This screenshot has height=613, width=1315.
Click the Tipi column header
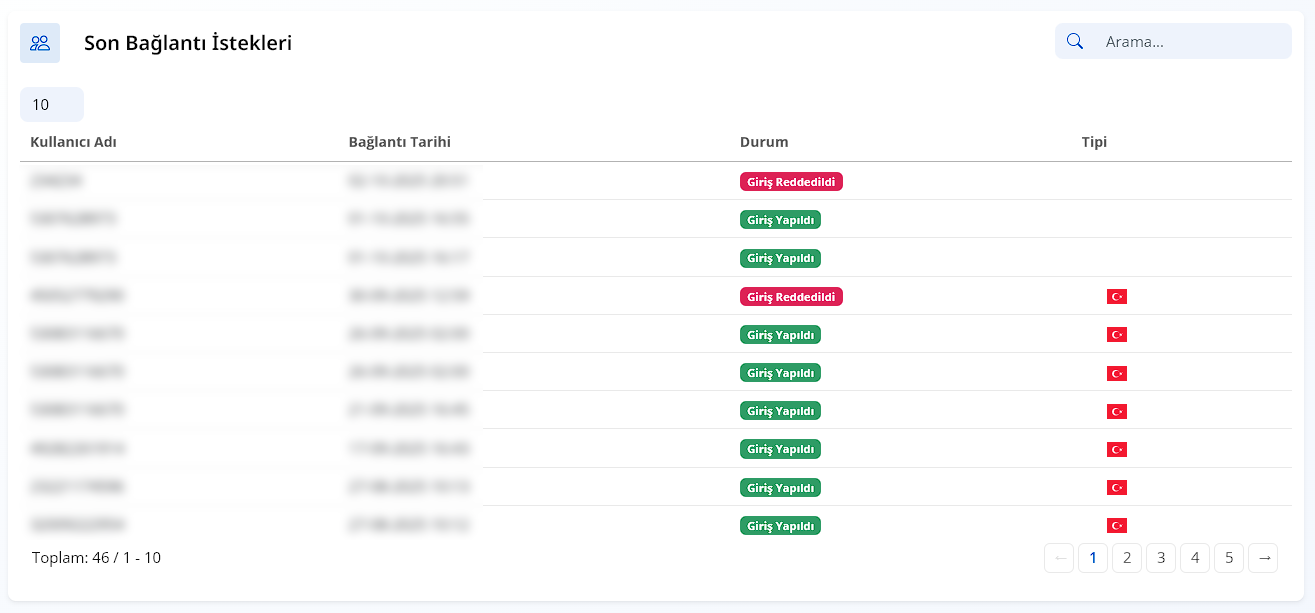pos(1094,142)
